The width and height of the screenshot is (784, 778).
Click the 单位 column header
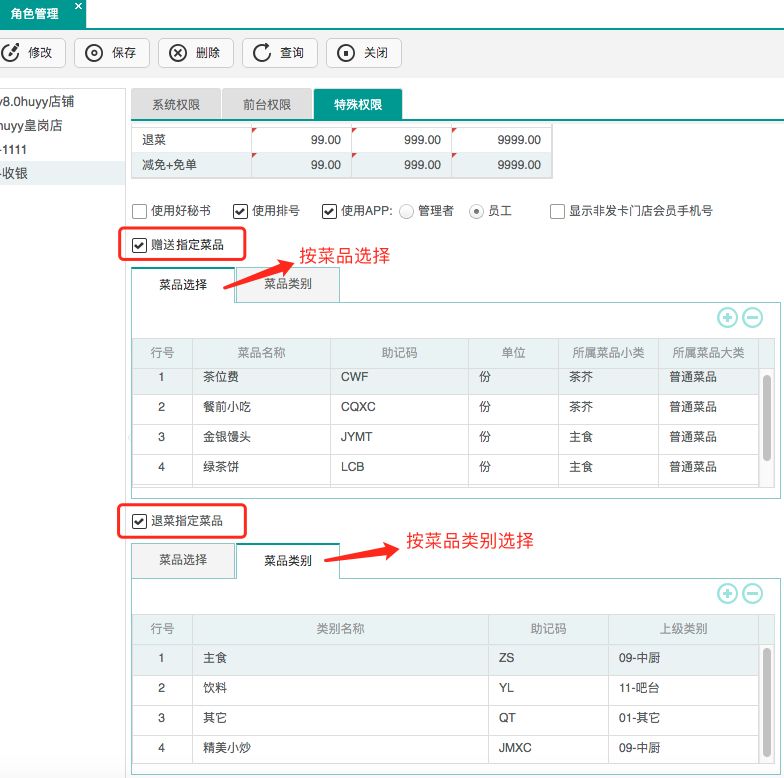[514, 353]
